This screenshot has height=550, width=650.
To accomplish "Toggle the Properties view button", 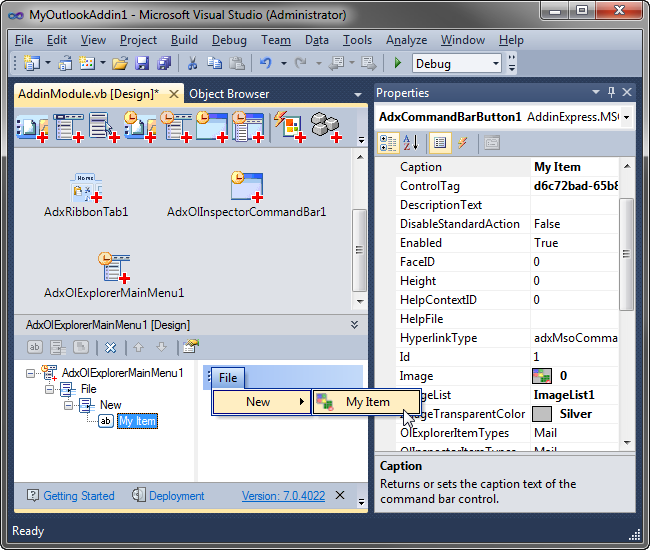I will (x=440, y=143).
